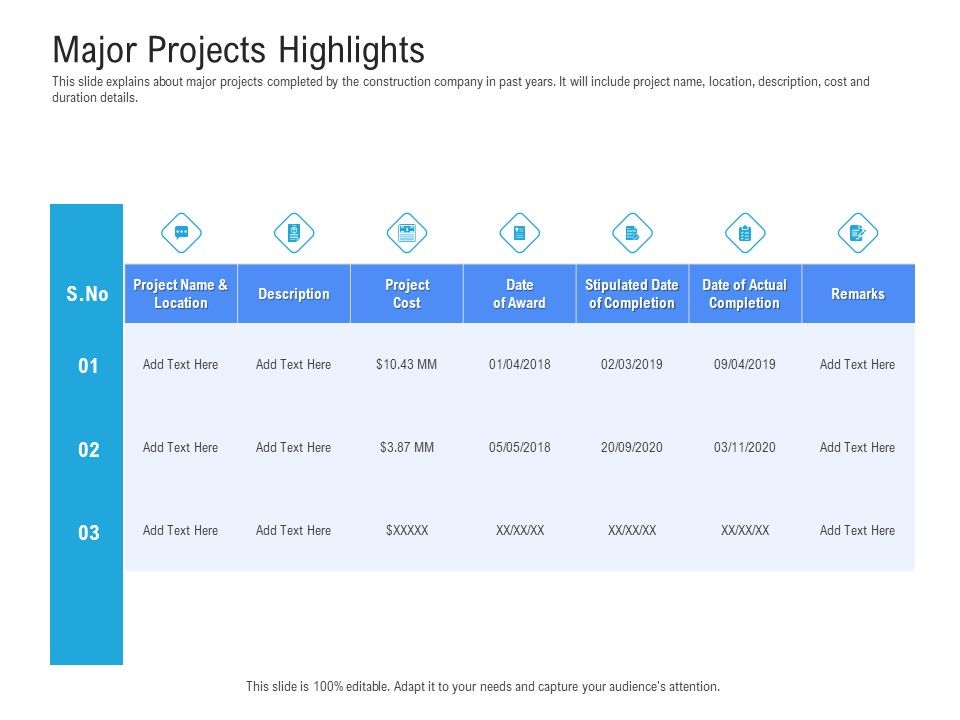Select Add Text Here in row 02 Description
960x720 pixels.
[293, 448]
